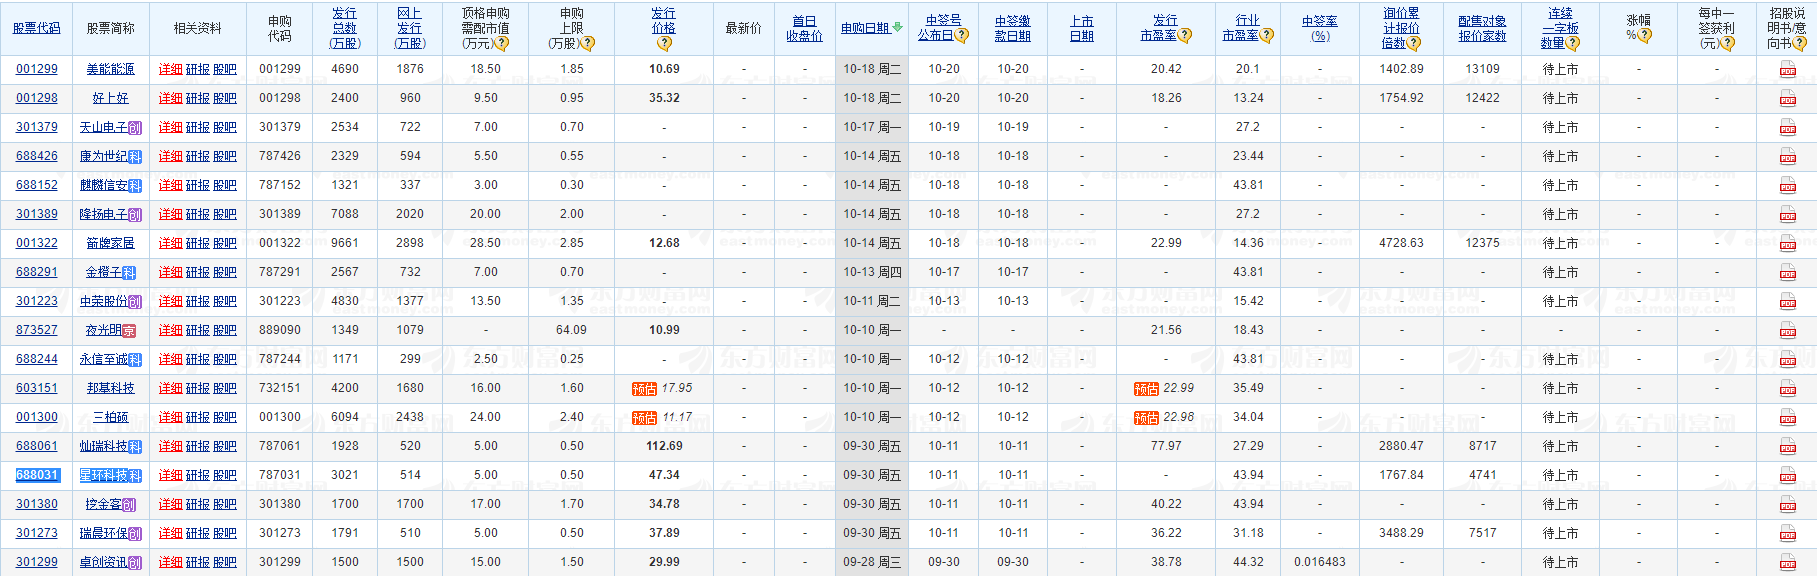1817x576 pixels.
Task: Open highlighted stock code 688031
Action: click(37, 475)
